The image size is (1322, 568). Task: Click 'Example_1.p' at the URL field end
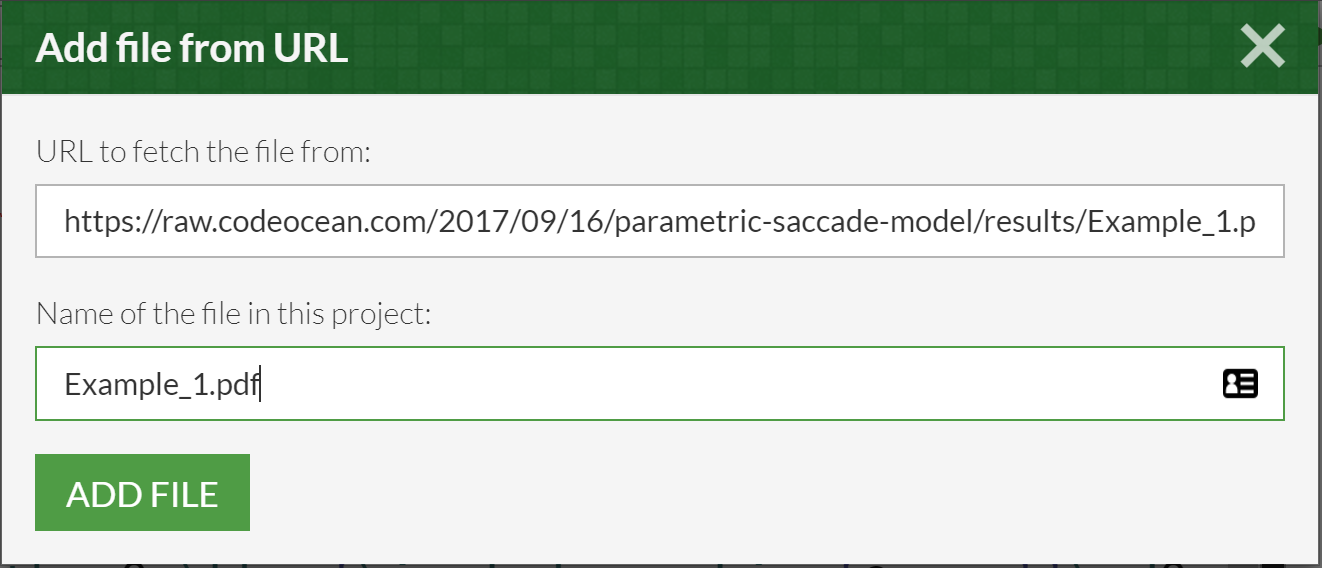pyautogui.click(x=1171, y=222)
